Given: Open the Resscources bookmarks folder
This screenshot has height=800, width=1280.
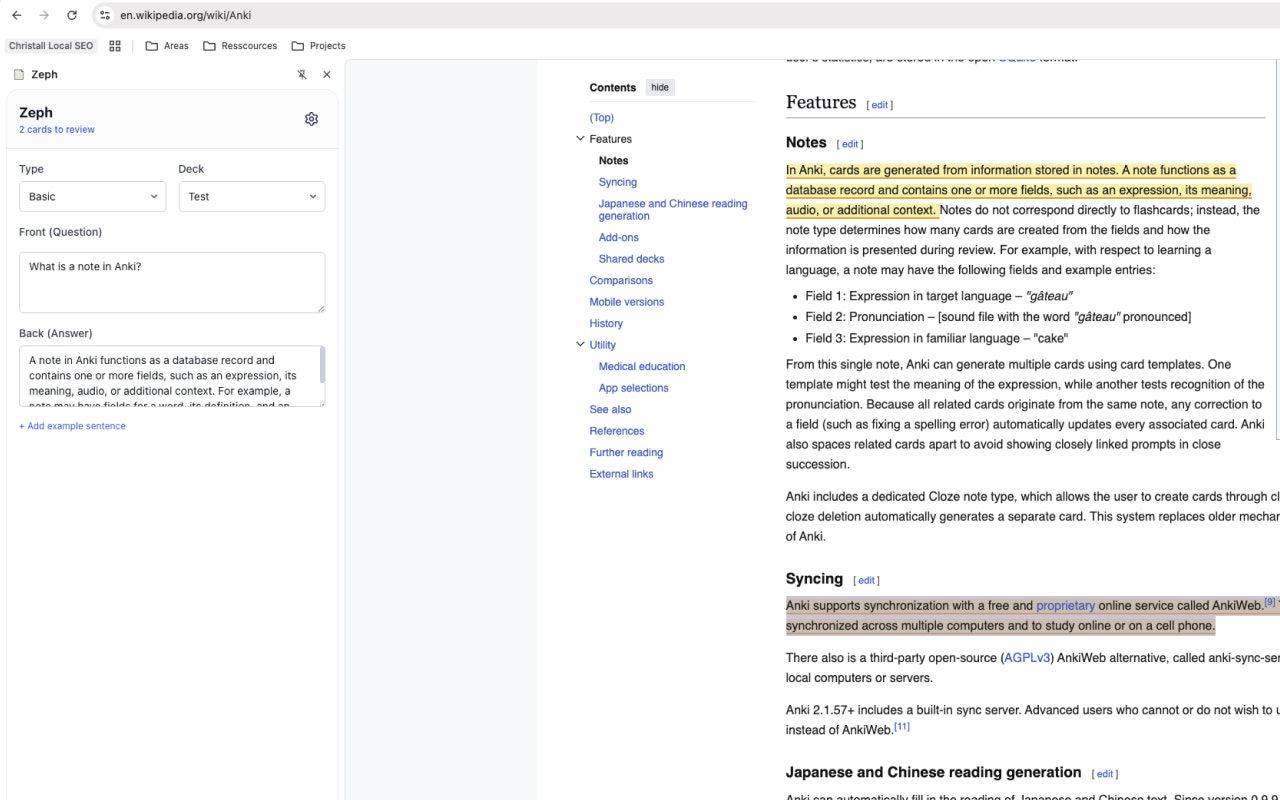Looking at the screenshot, I should [240, 46].
